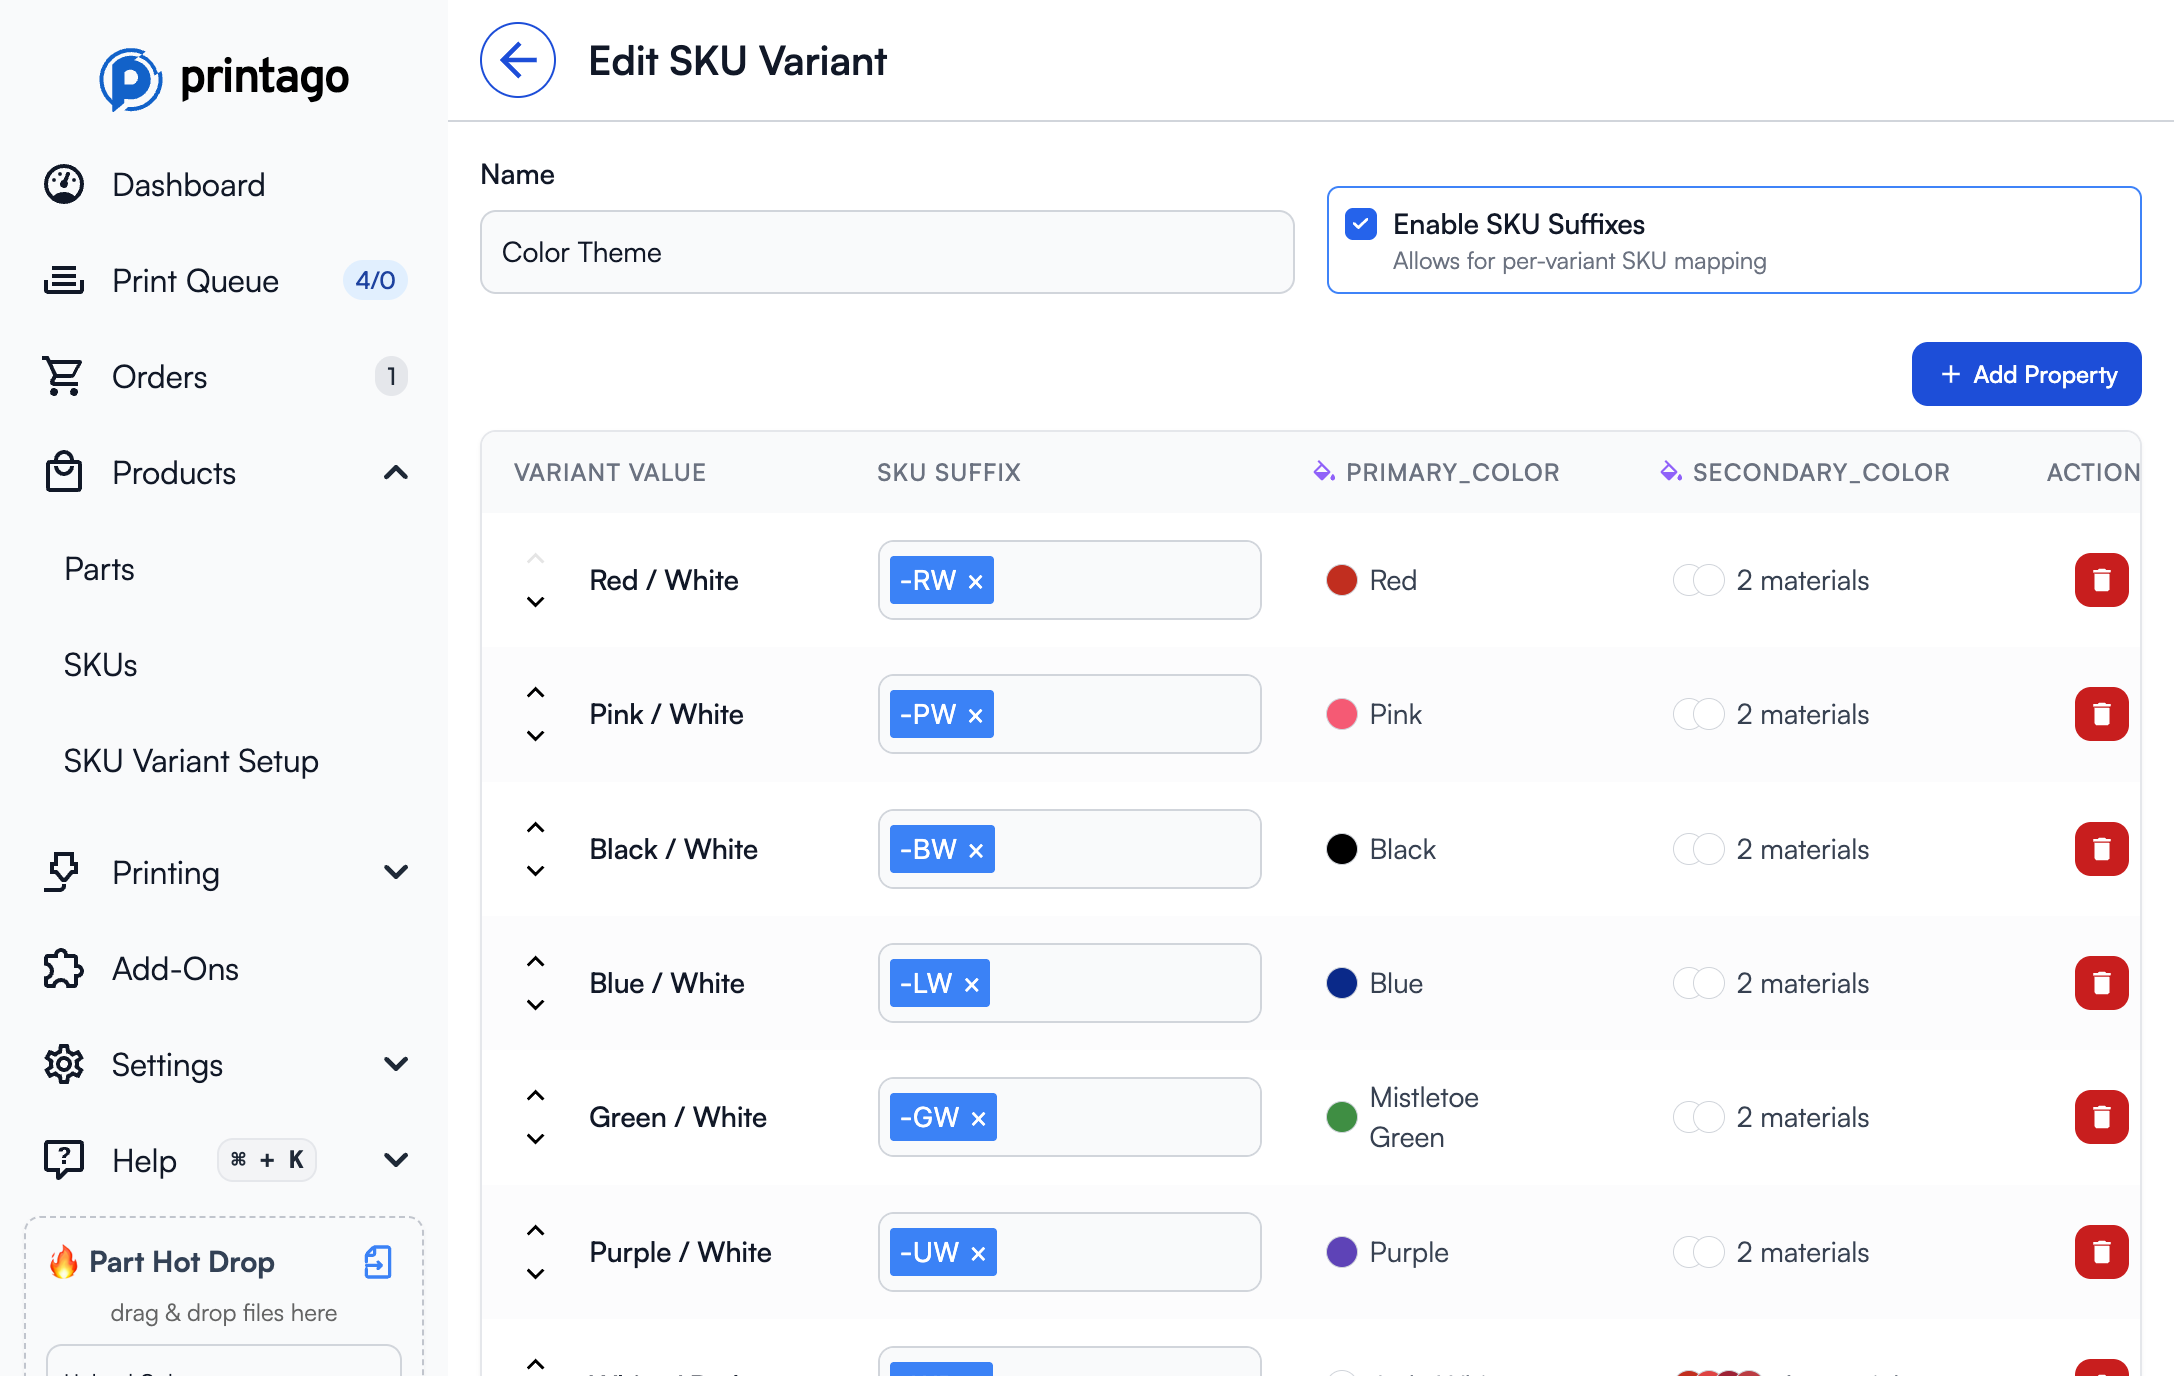The height and width of the screenshot is (1376, 2174).
Task: Click the Blue primary color swatch
Action: pos(1341,983)
